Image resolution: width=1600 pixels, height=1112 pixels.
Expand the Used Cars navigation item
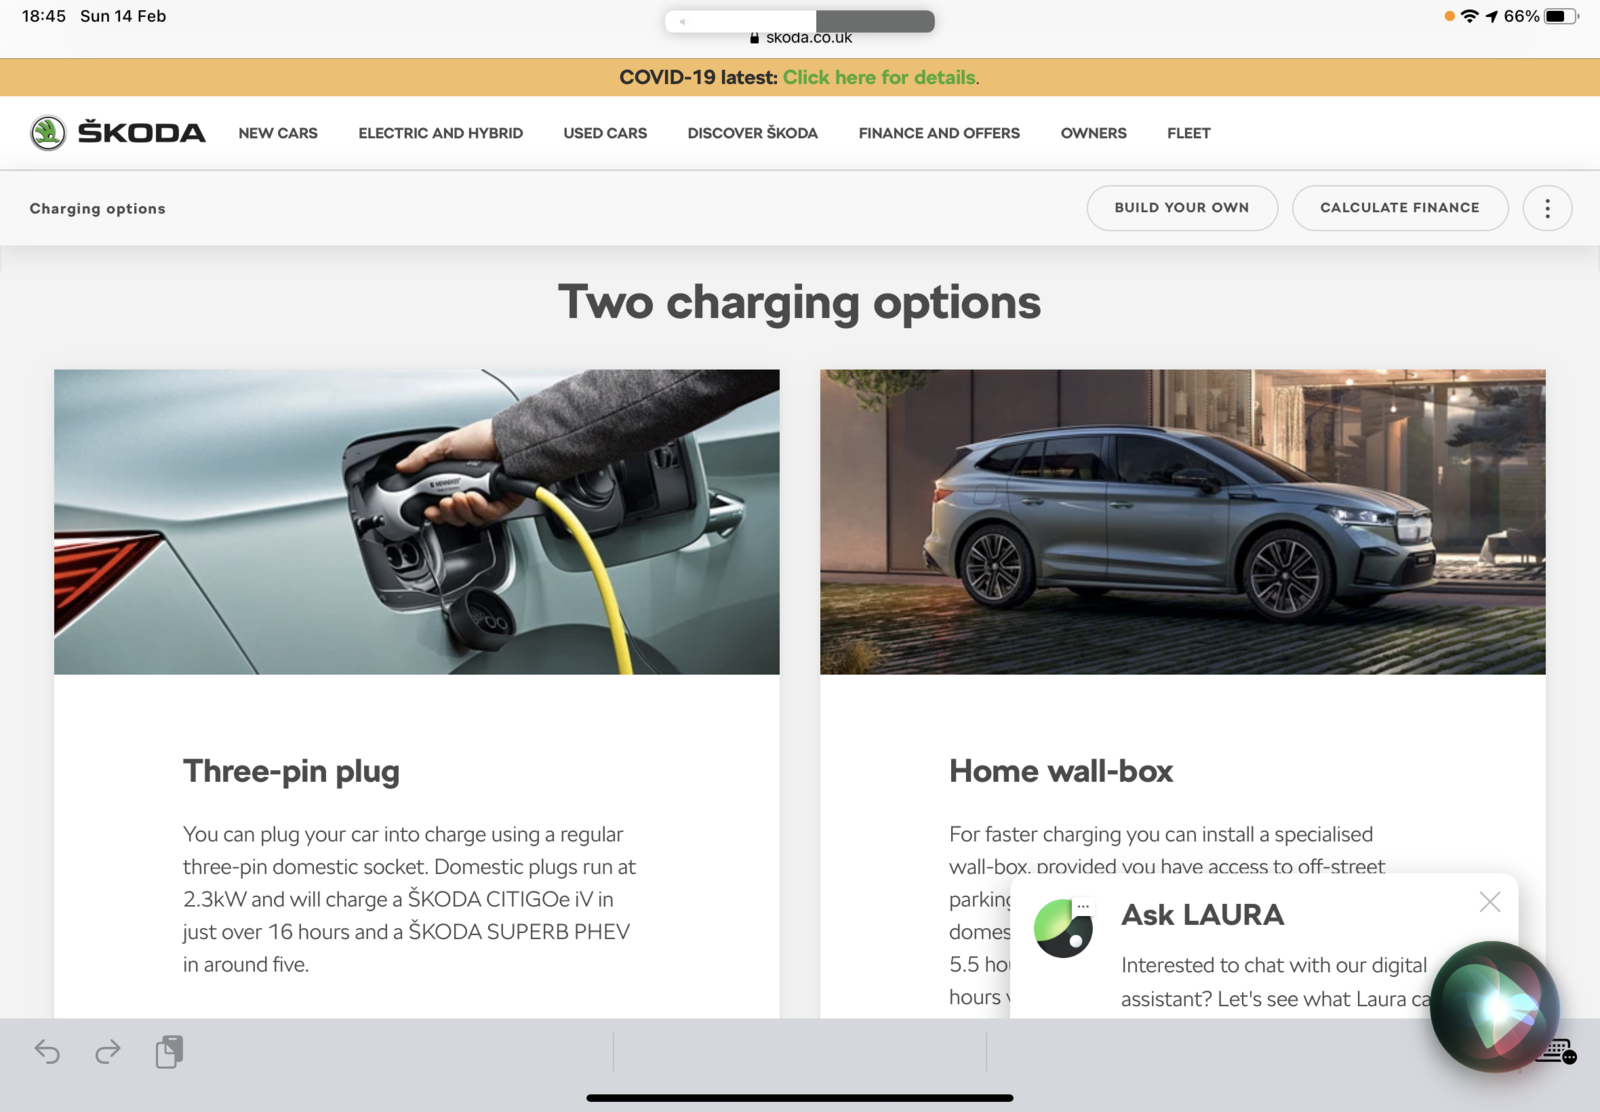[605, 133]
